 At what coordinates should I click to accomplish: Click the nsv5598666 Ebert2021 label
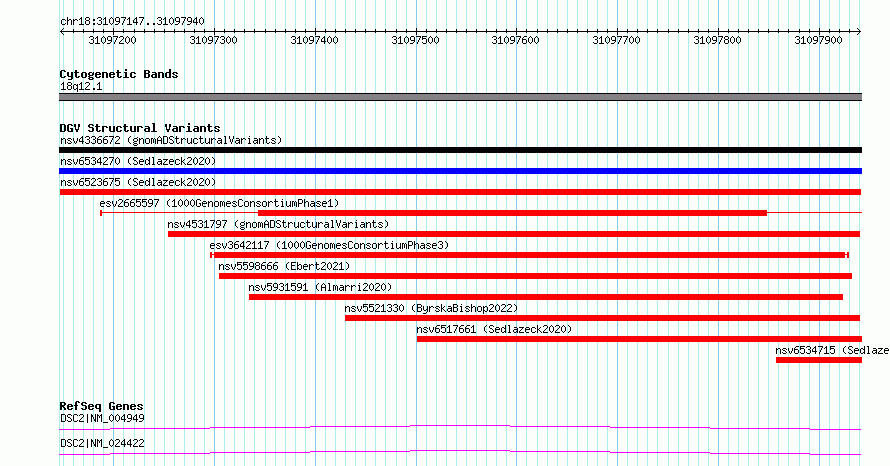tap(284, 266)
